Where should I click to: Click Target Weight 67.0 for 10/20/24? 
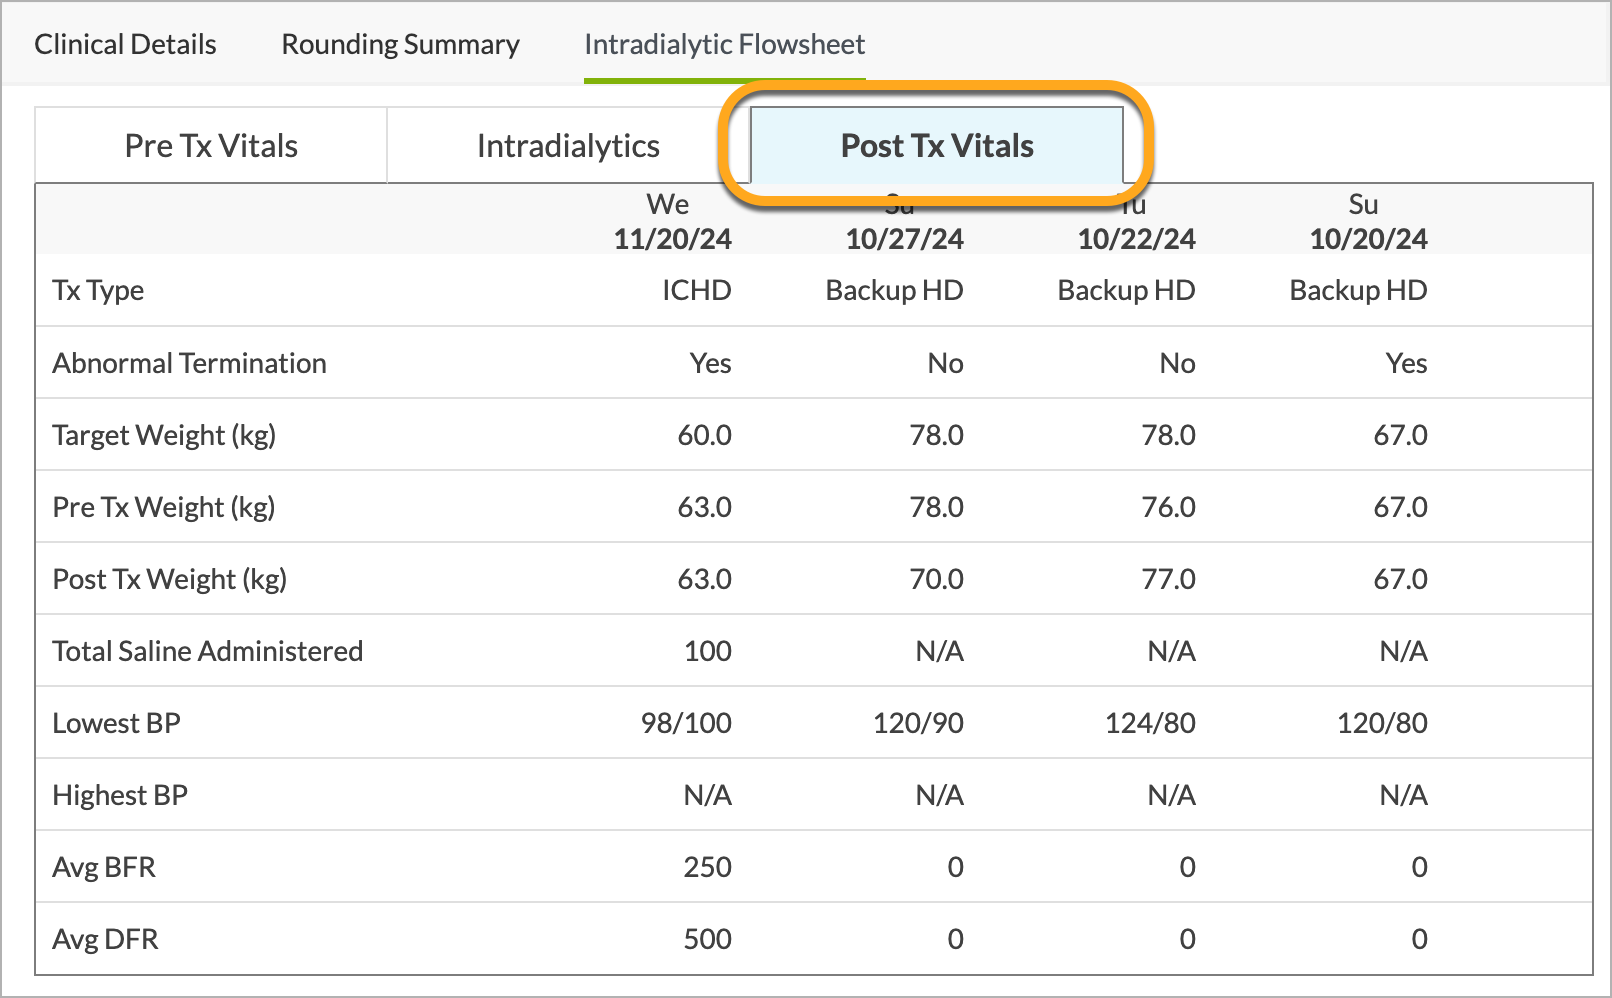[x=1400, y=435]
